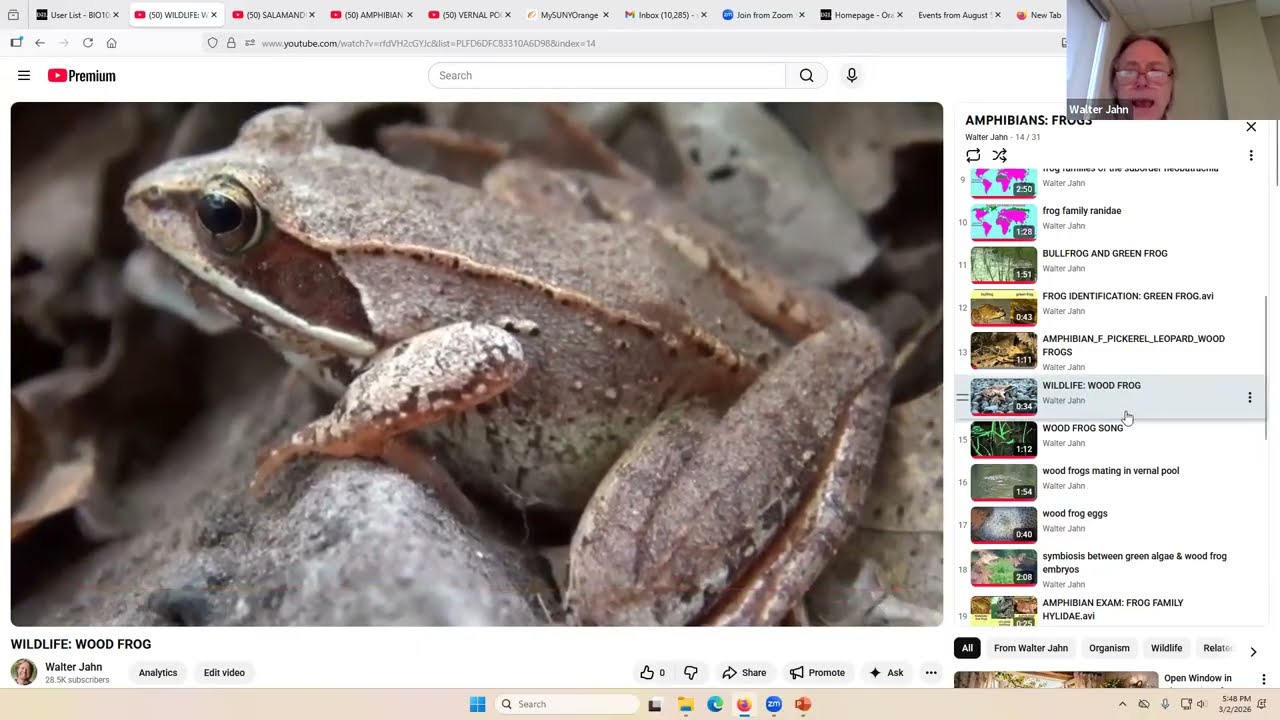Like the video with thumbs up
1280x720 pixels.
coord(654,673)
